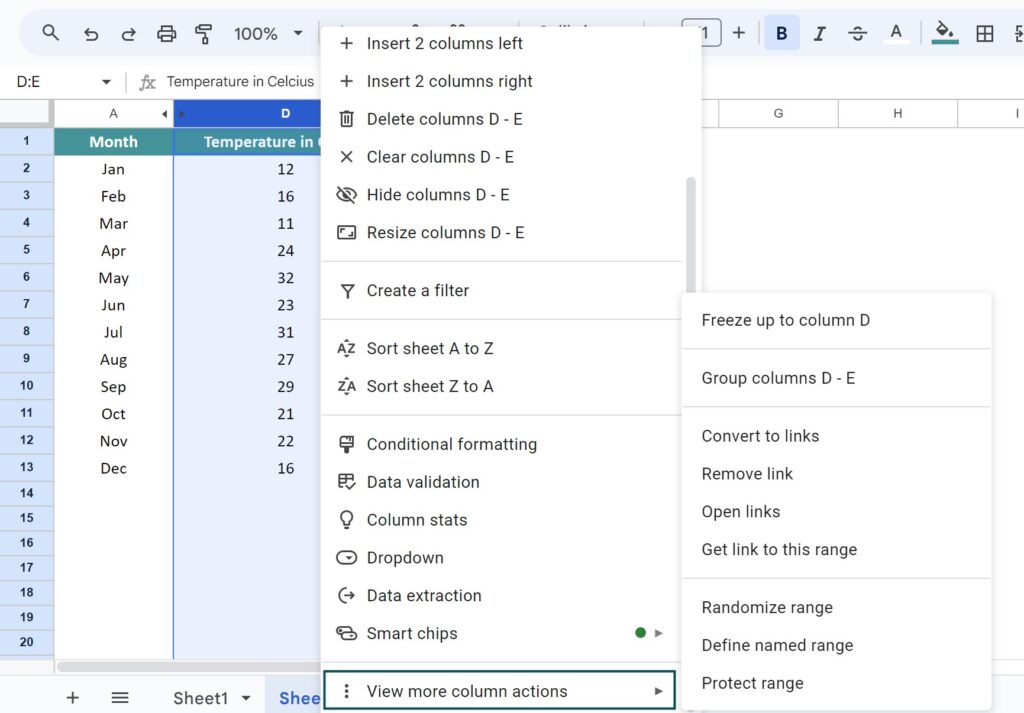Open the text color picker
Image resolution: width=1024 pixels, height=713 pixels.
point(896,33)
